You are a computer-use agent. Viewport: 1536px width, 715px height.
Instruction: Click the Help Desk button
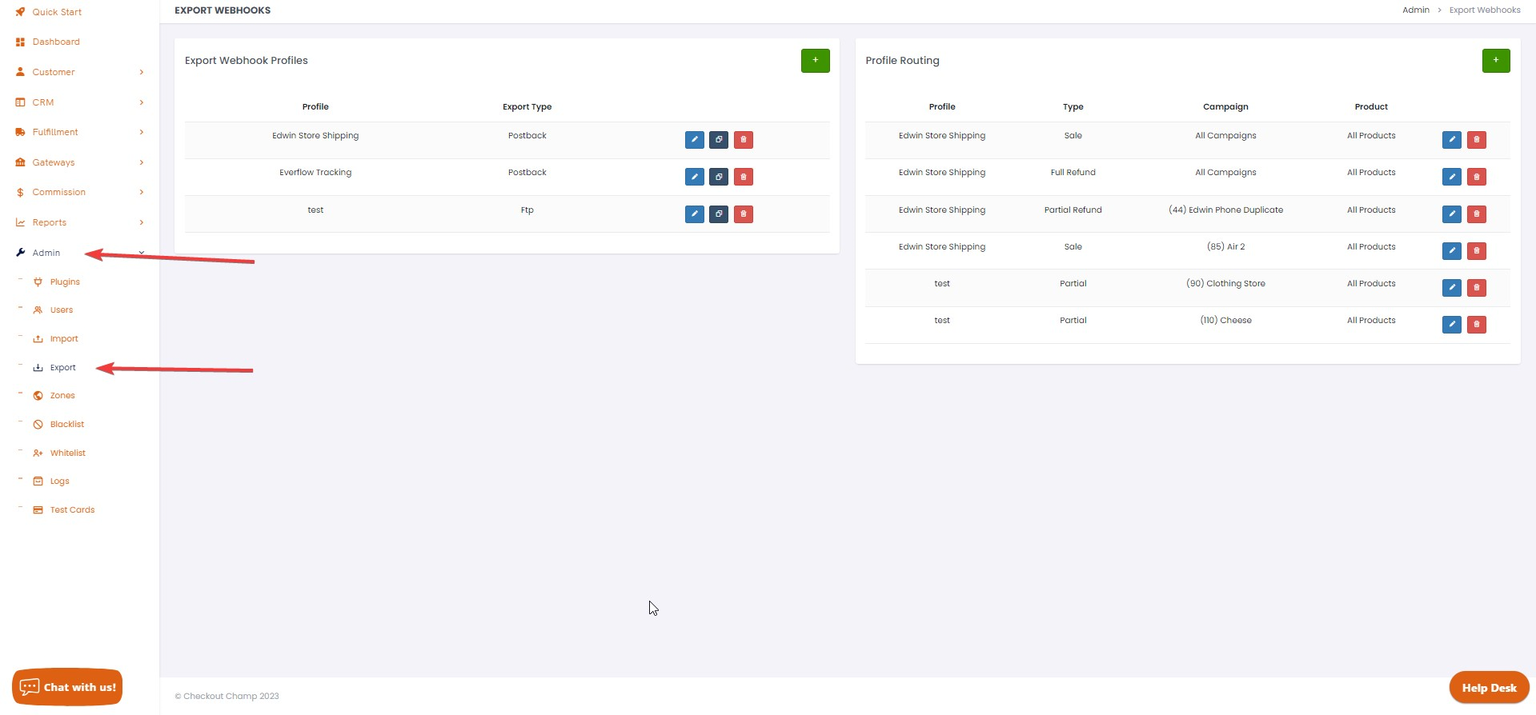coord(1488,687)
